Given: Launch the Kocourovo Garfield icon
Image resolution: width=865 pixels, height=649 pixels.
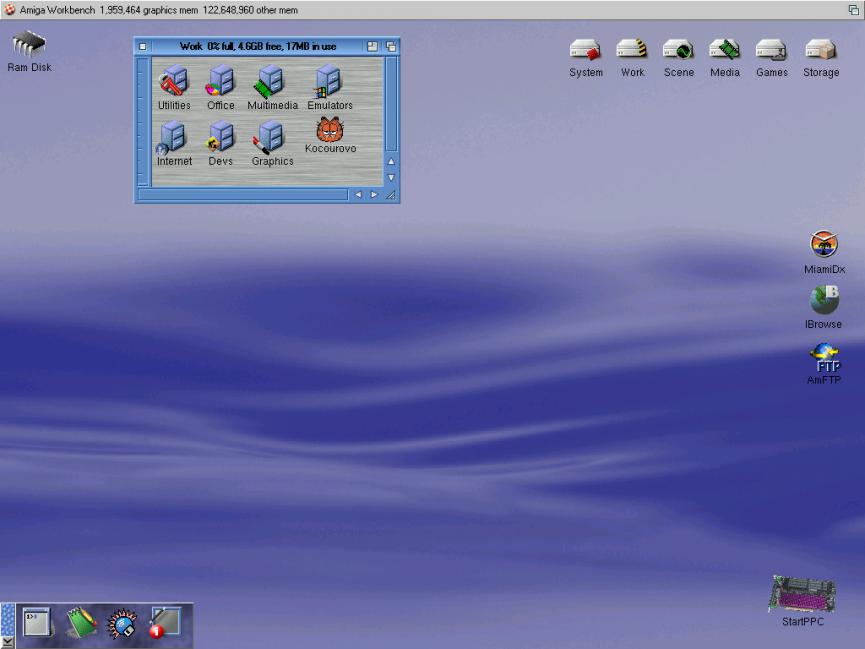Looking at the screenshot, I should coord(330,130).
